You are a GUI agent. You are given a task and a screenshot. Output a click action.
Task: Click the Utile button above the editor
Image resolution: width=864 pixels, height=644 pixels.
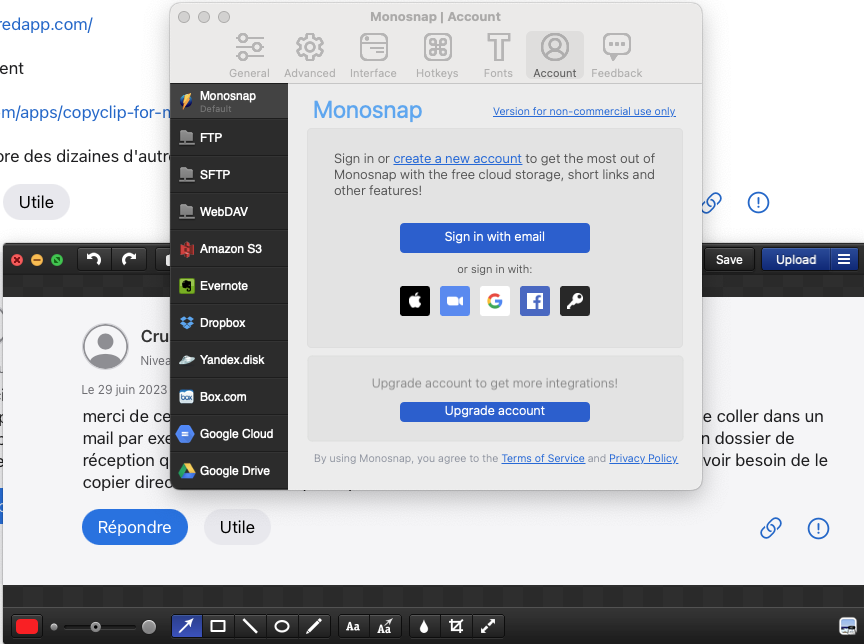(x=36, y=202)
